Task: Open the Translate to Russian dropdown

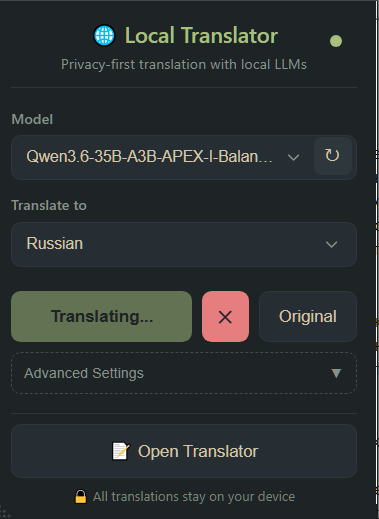Action: point(184,244)
